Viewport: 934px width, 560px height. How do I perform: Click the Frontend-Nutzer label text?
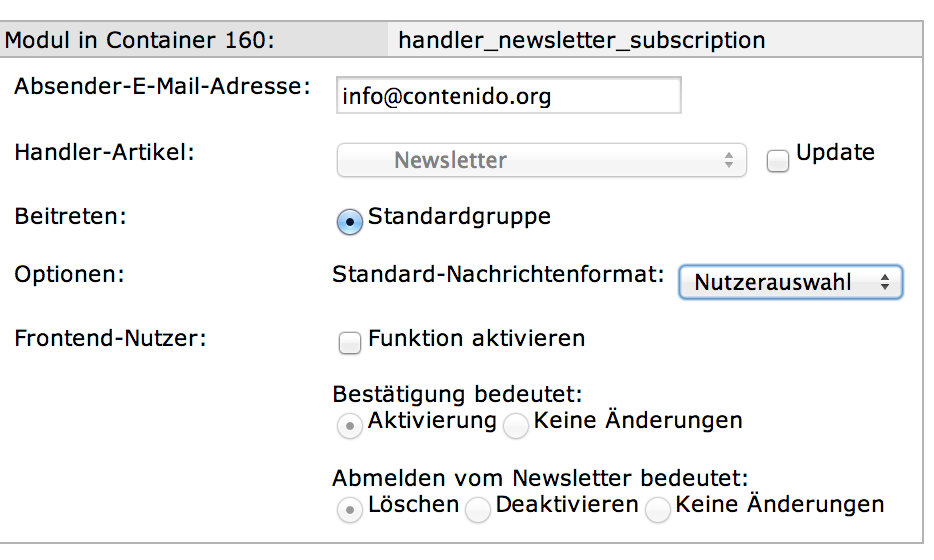[110, 338]
